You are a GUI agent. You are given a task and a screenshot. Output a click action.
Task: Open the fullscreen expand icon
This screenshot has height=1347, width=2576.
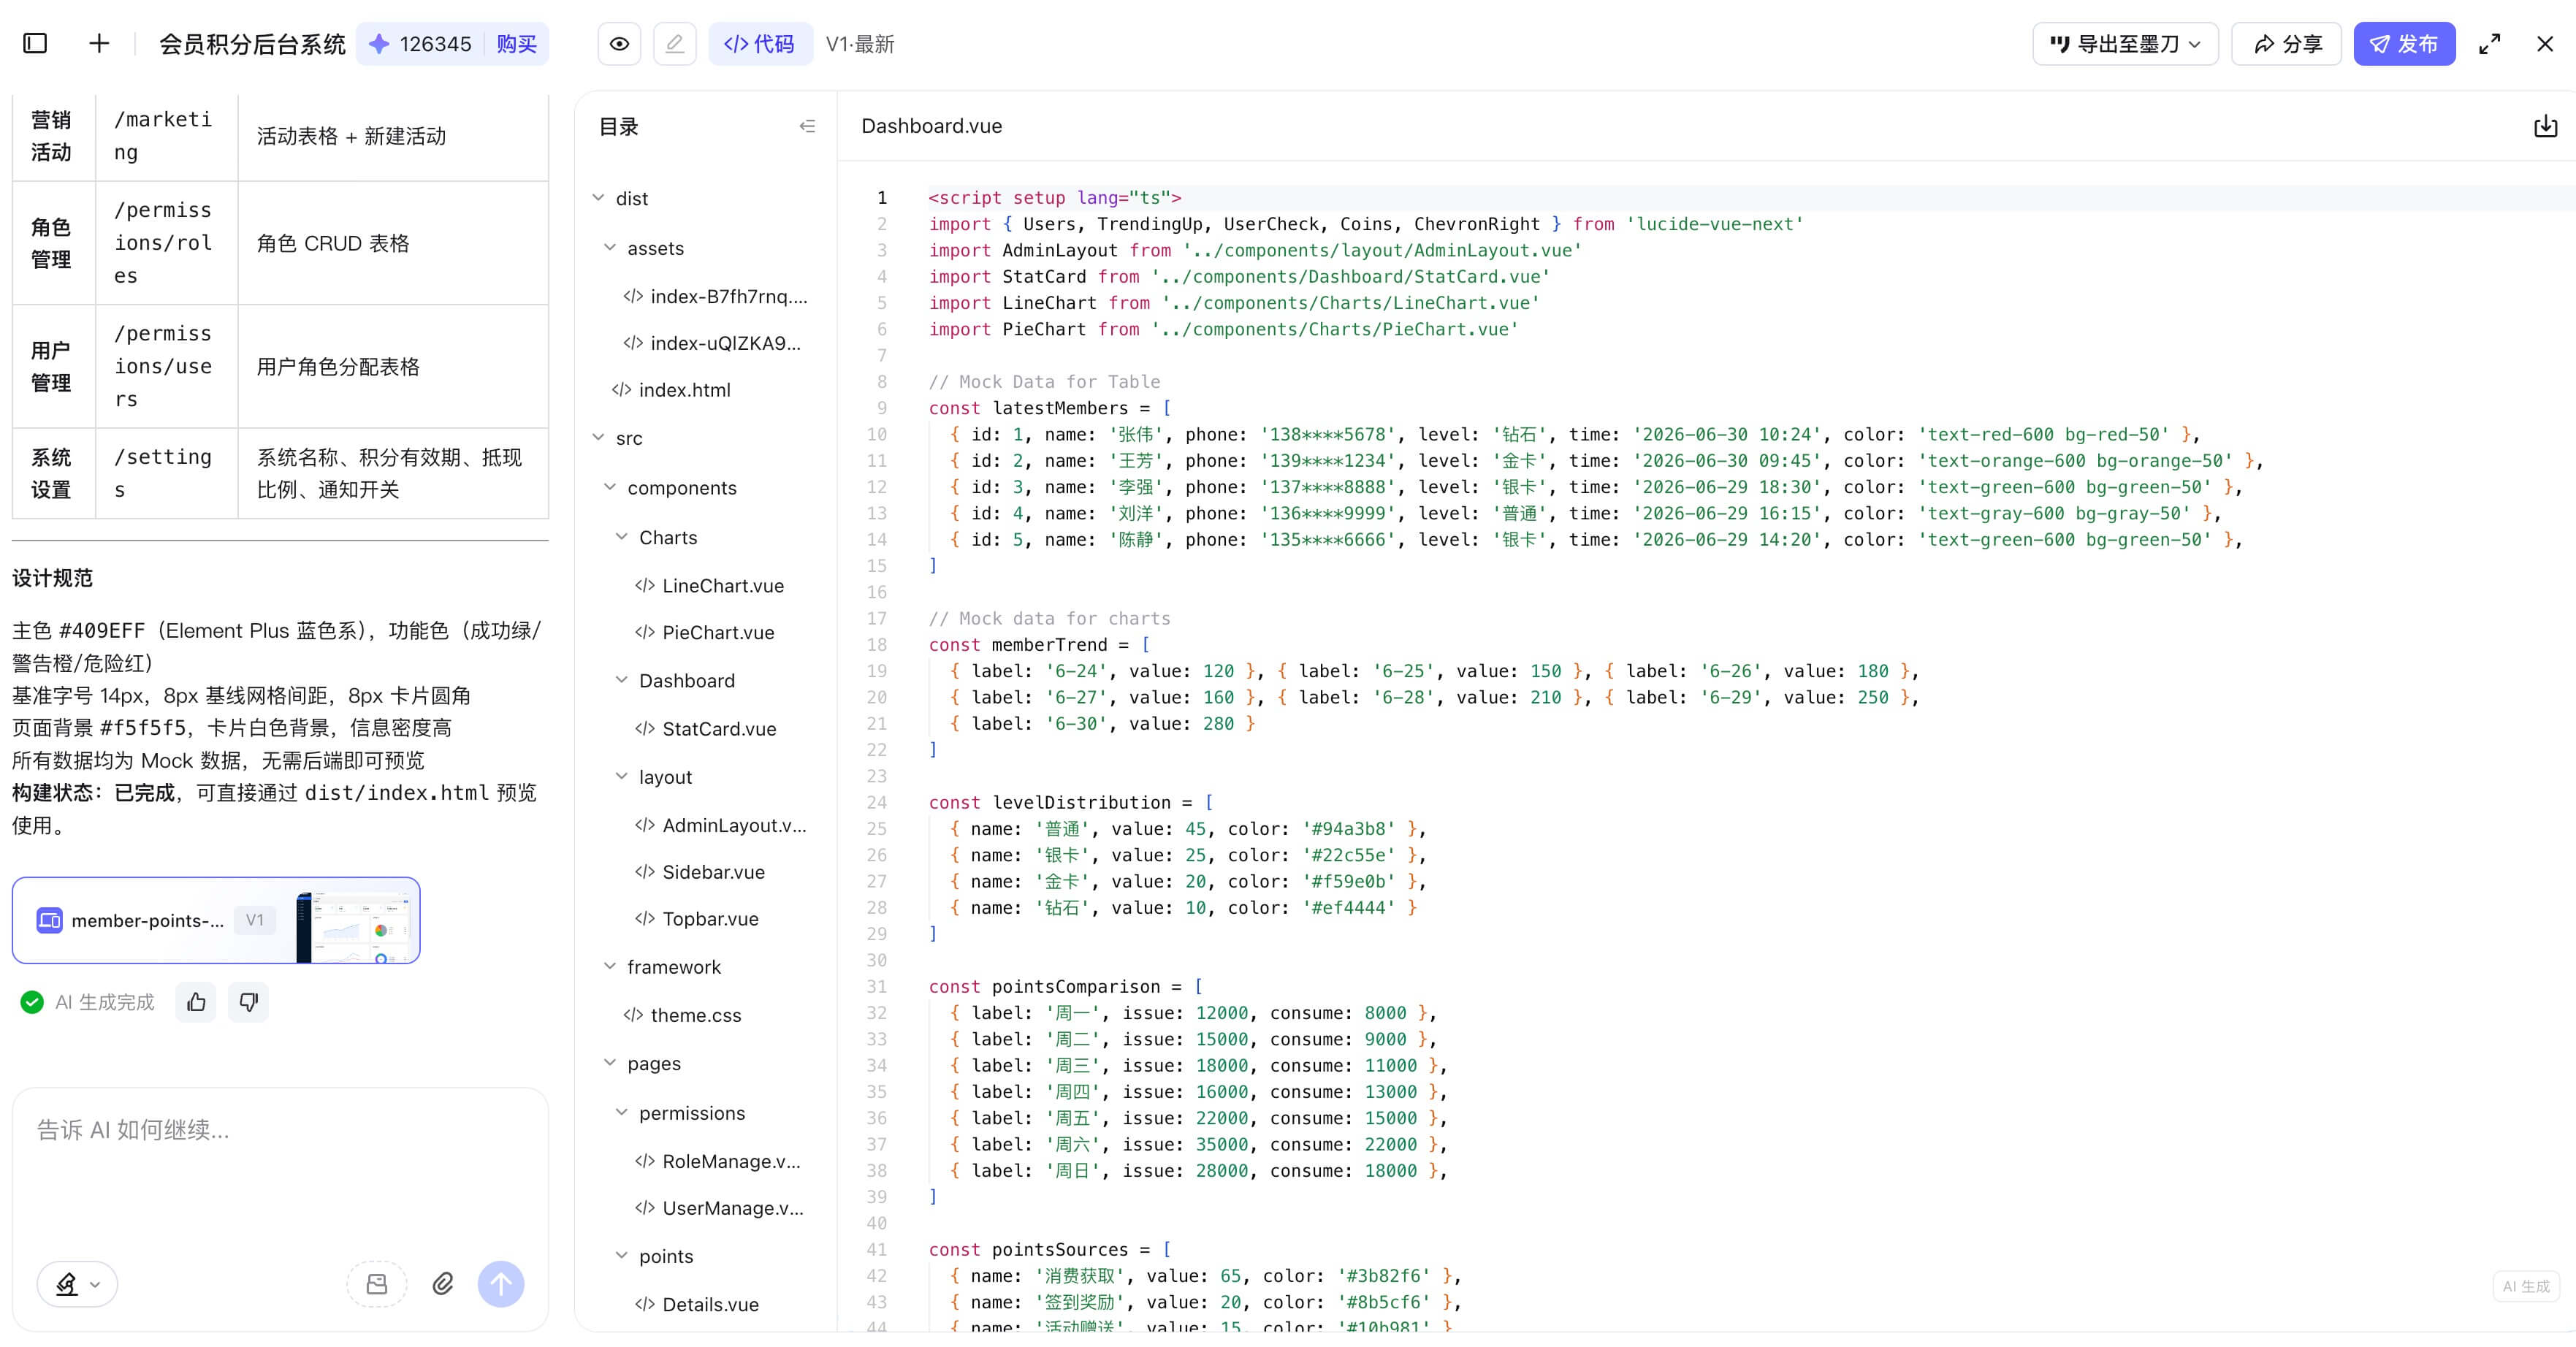(x=2490, y=44)
